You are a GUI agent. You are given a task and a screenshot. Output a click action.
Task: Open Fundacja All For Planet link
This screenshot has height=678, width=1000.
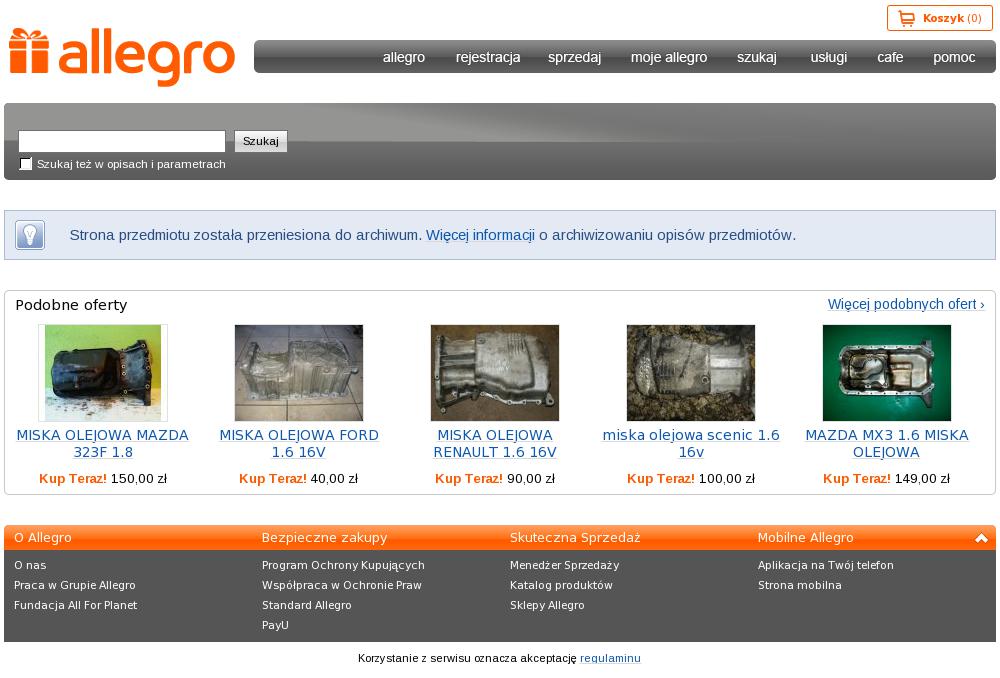pos(75,605)
